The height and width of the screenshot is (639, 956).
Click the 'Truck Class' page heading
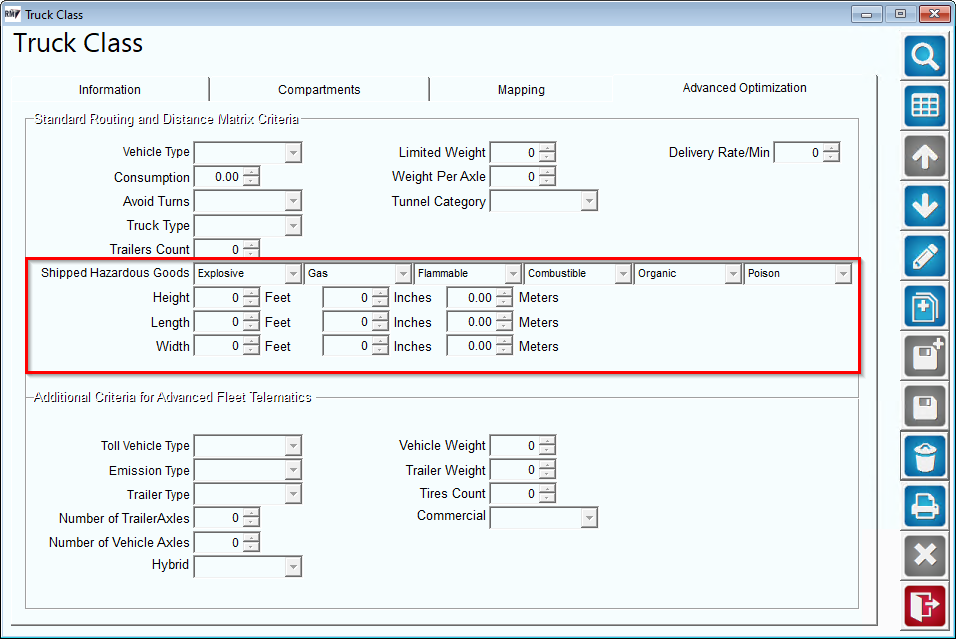pos(78,43)
